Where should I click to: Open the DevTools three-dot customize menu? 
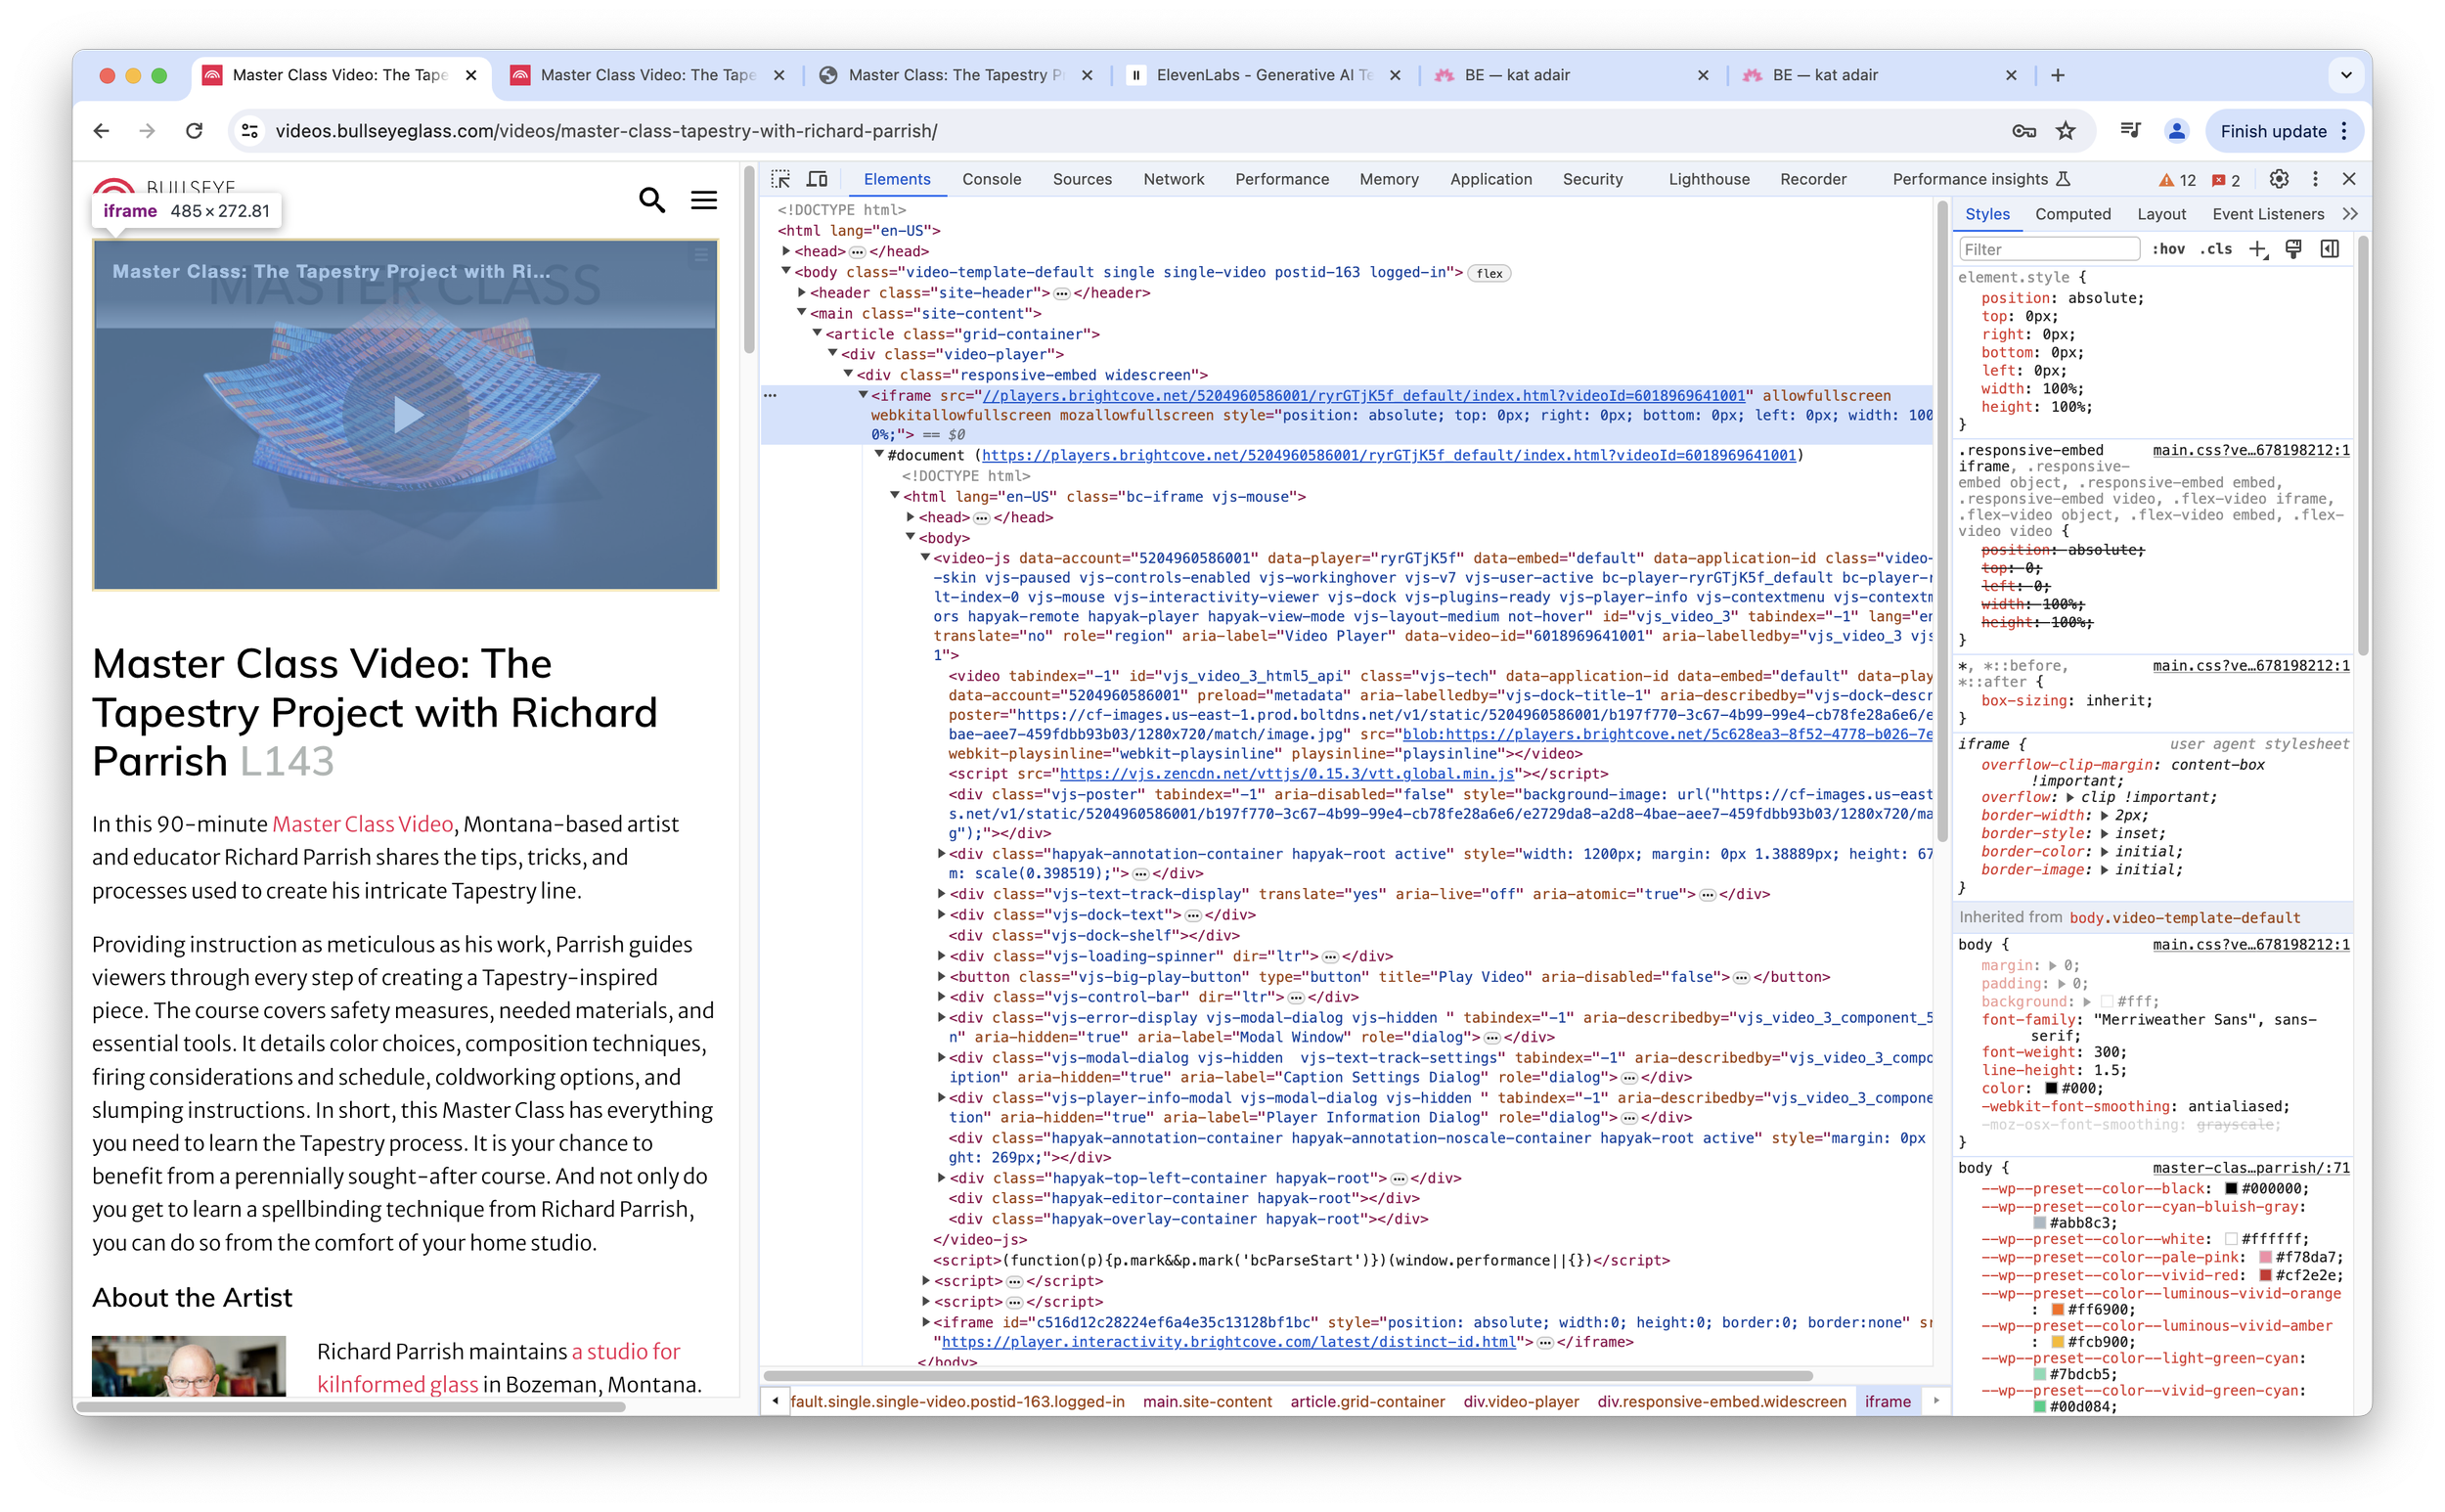[2314, 179]
